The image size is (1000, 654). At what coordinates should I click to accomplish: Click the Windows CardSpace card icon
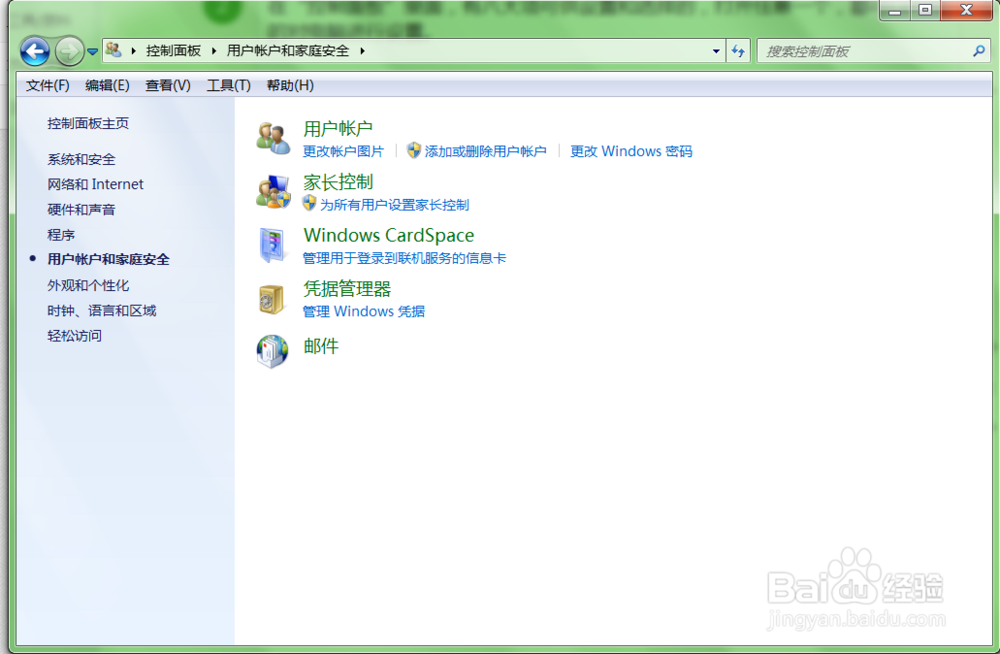coord(273,246)
